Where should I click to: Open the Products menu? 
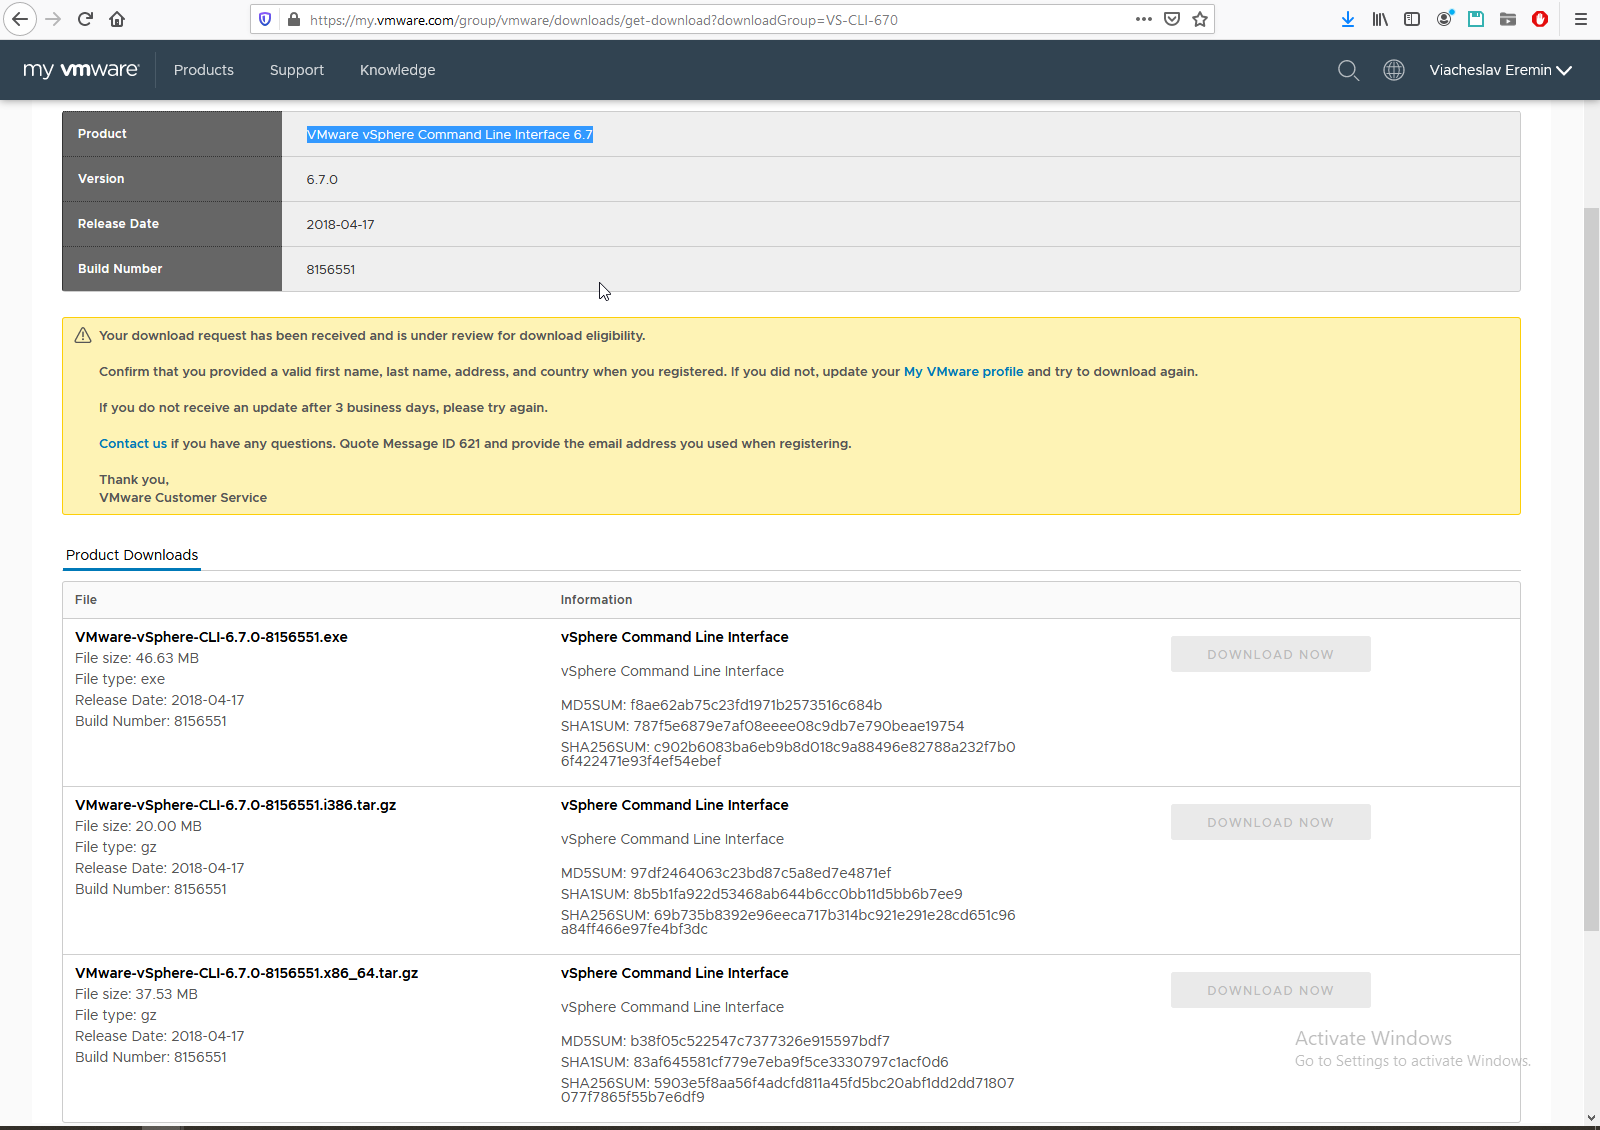204,70
